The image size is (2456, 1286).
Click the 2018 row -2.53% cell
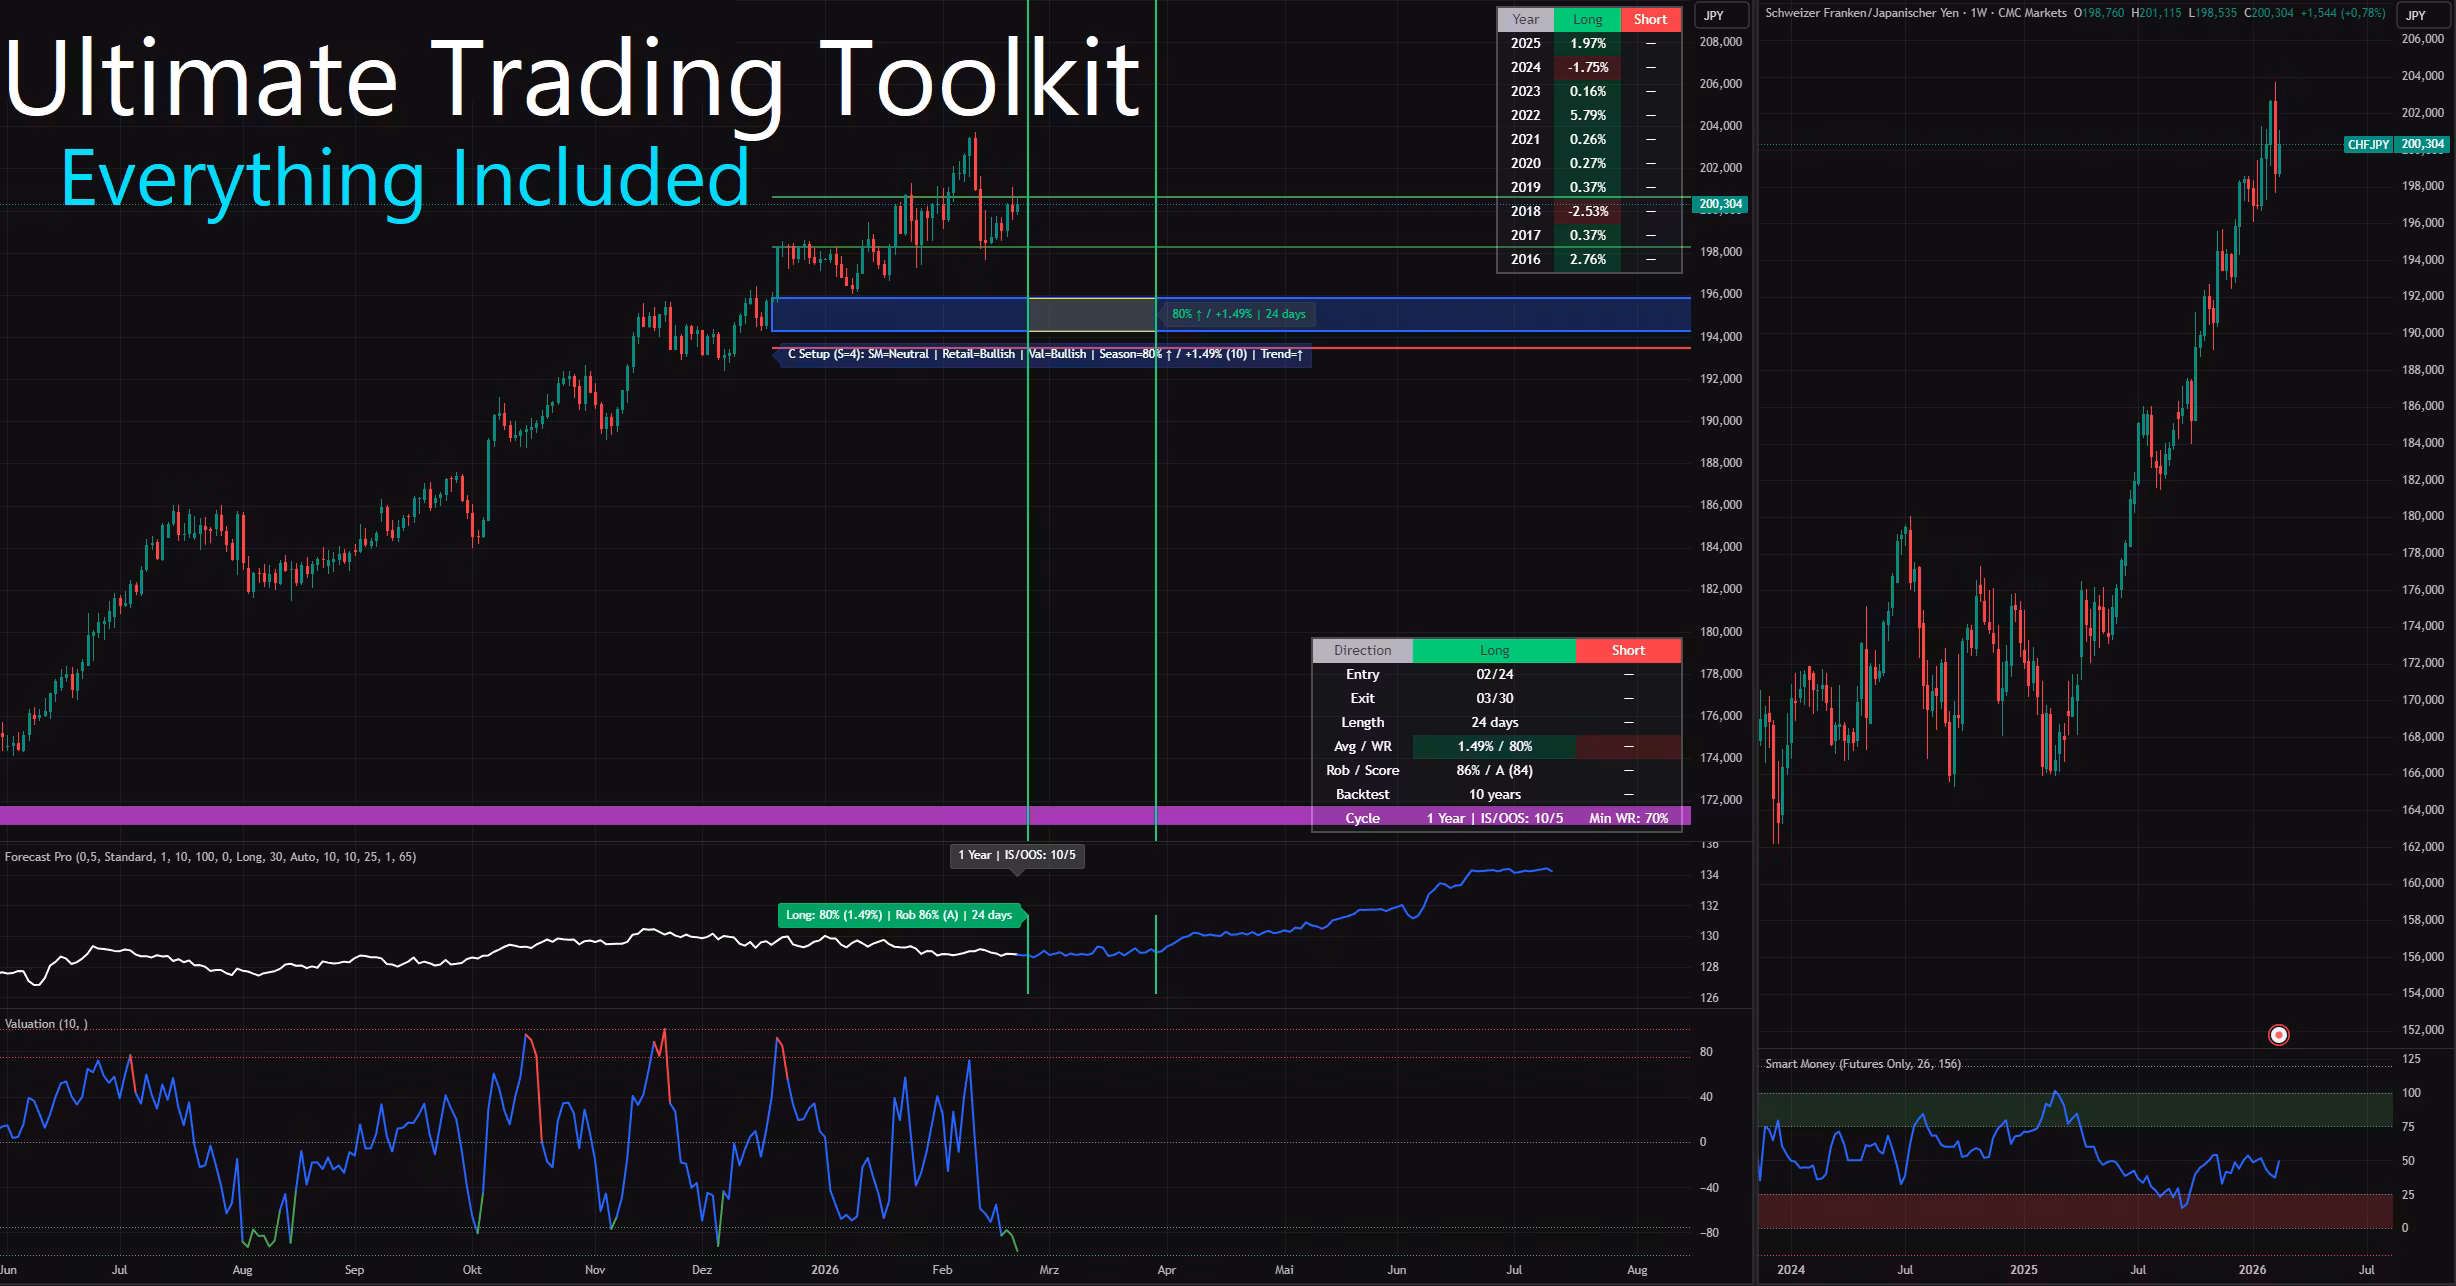[x=1587, y=212]
